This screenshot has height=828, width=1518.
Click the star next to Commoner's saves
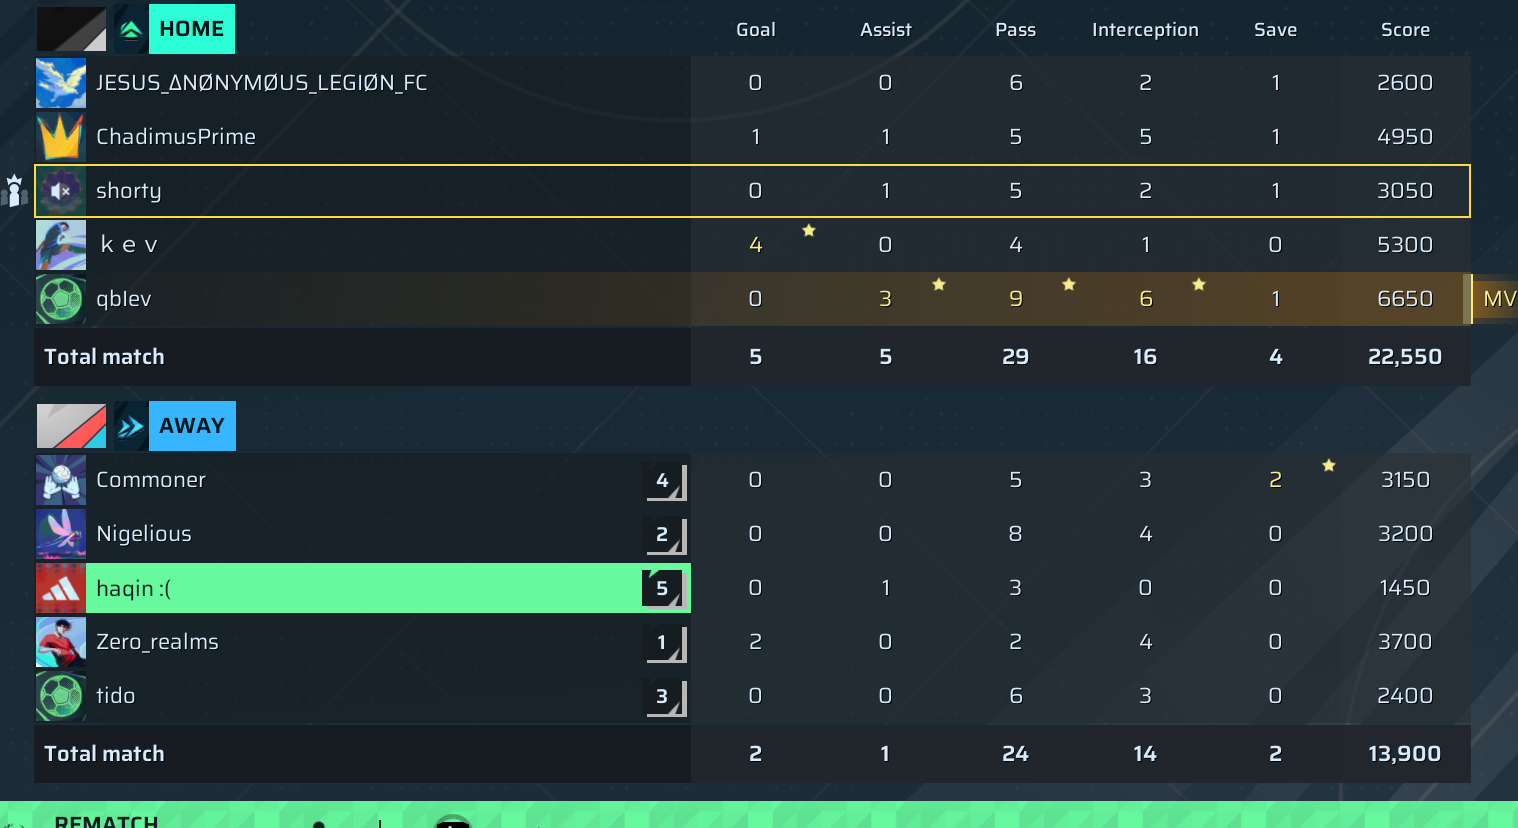coord(1329,466)
